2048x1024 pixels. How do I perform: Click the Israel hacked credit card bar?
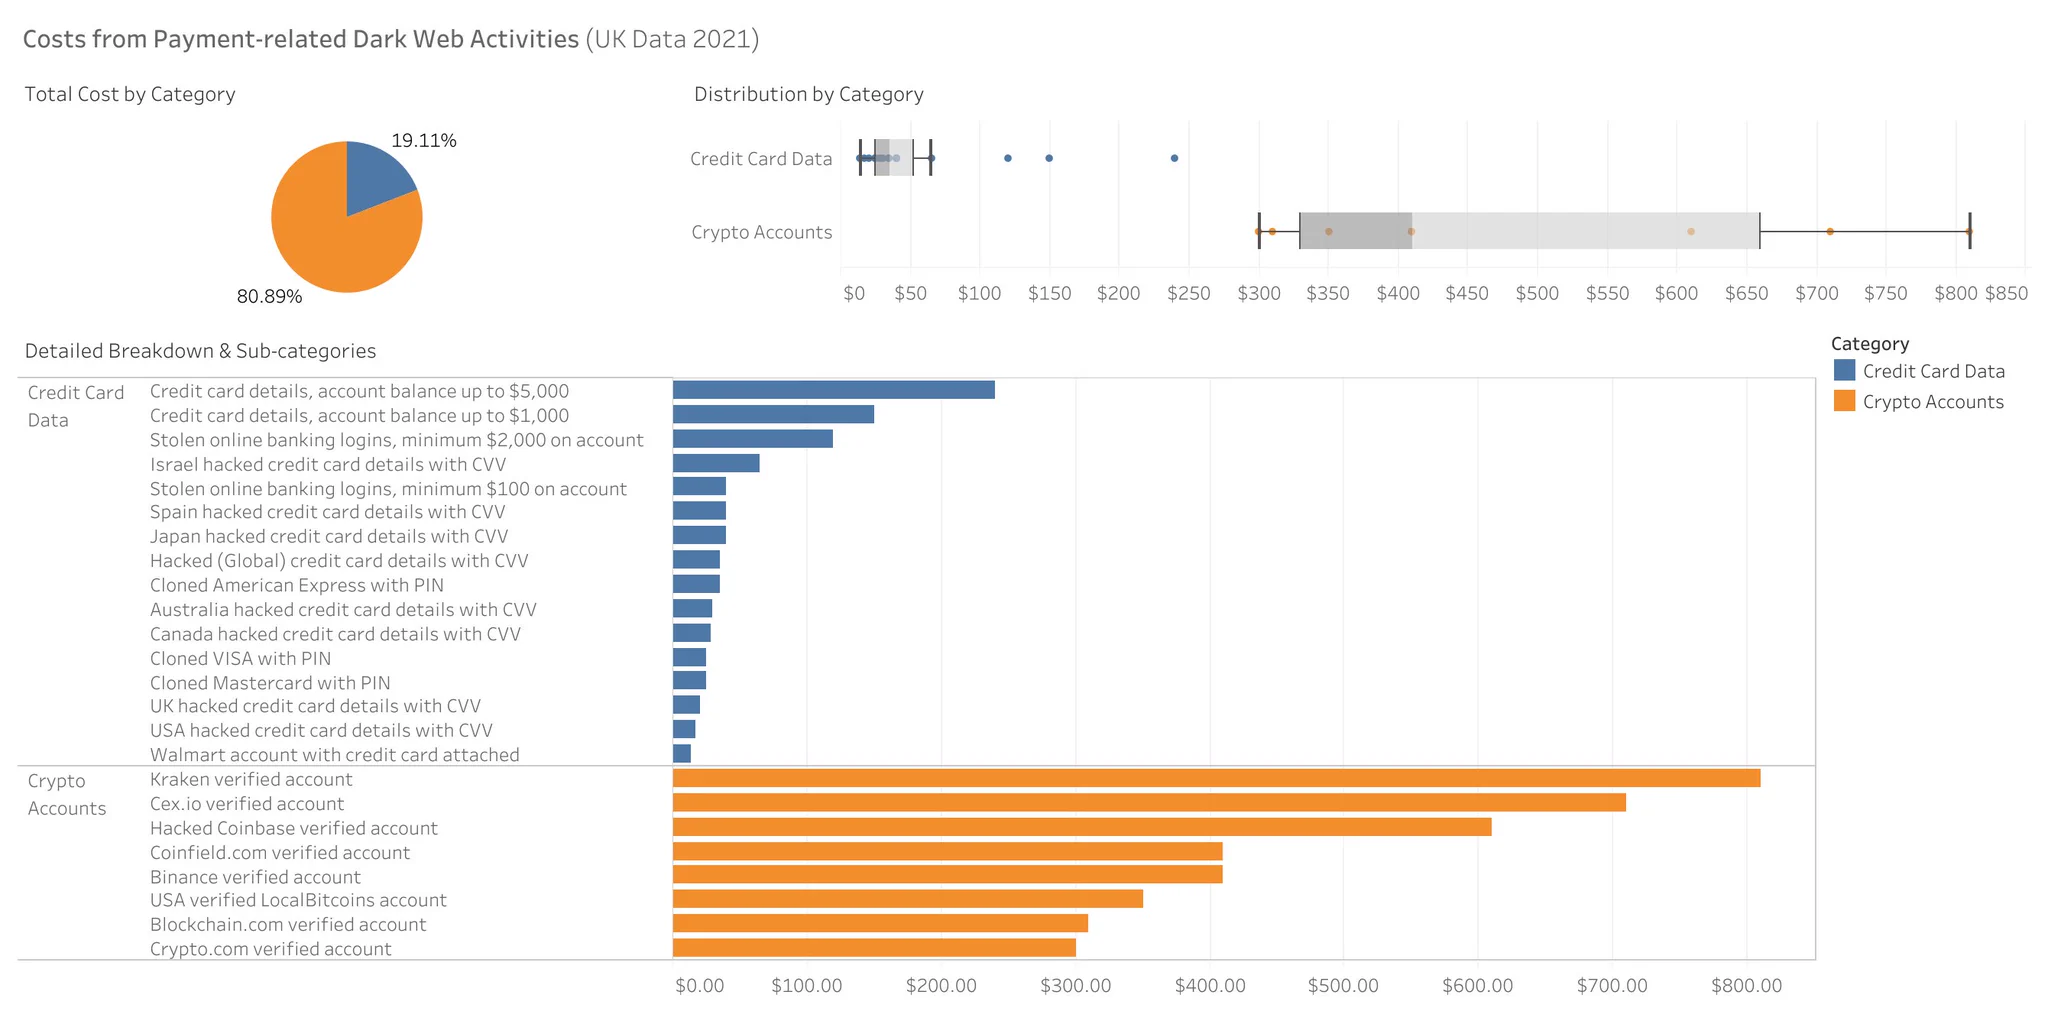point(716,463)
